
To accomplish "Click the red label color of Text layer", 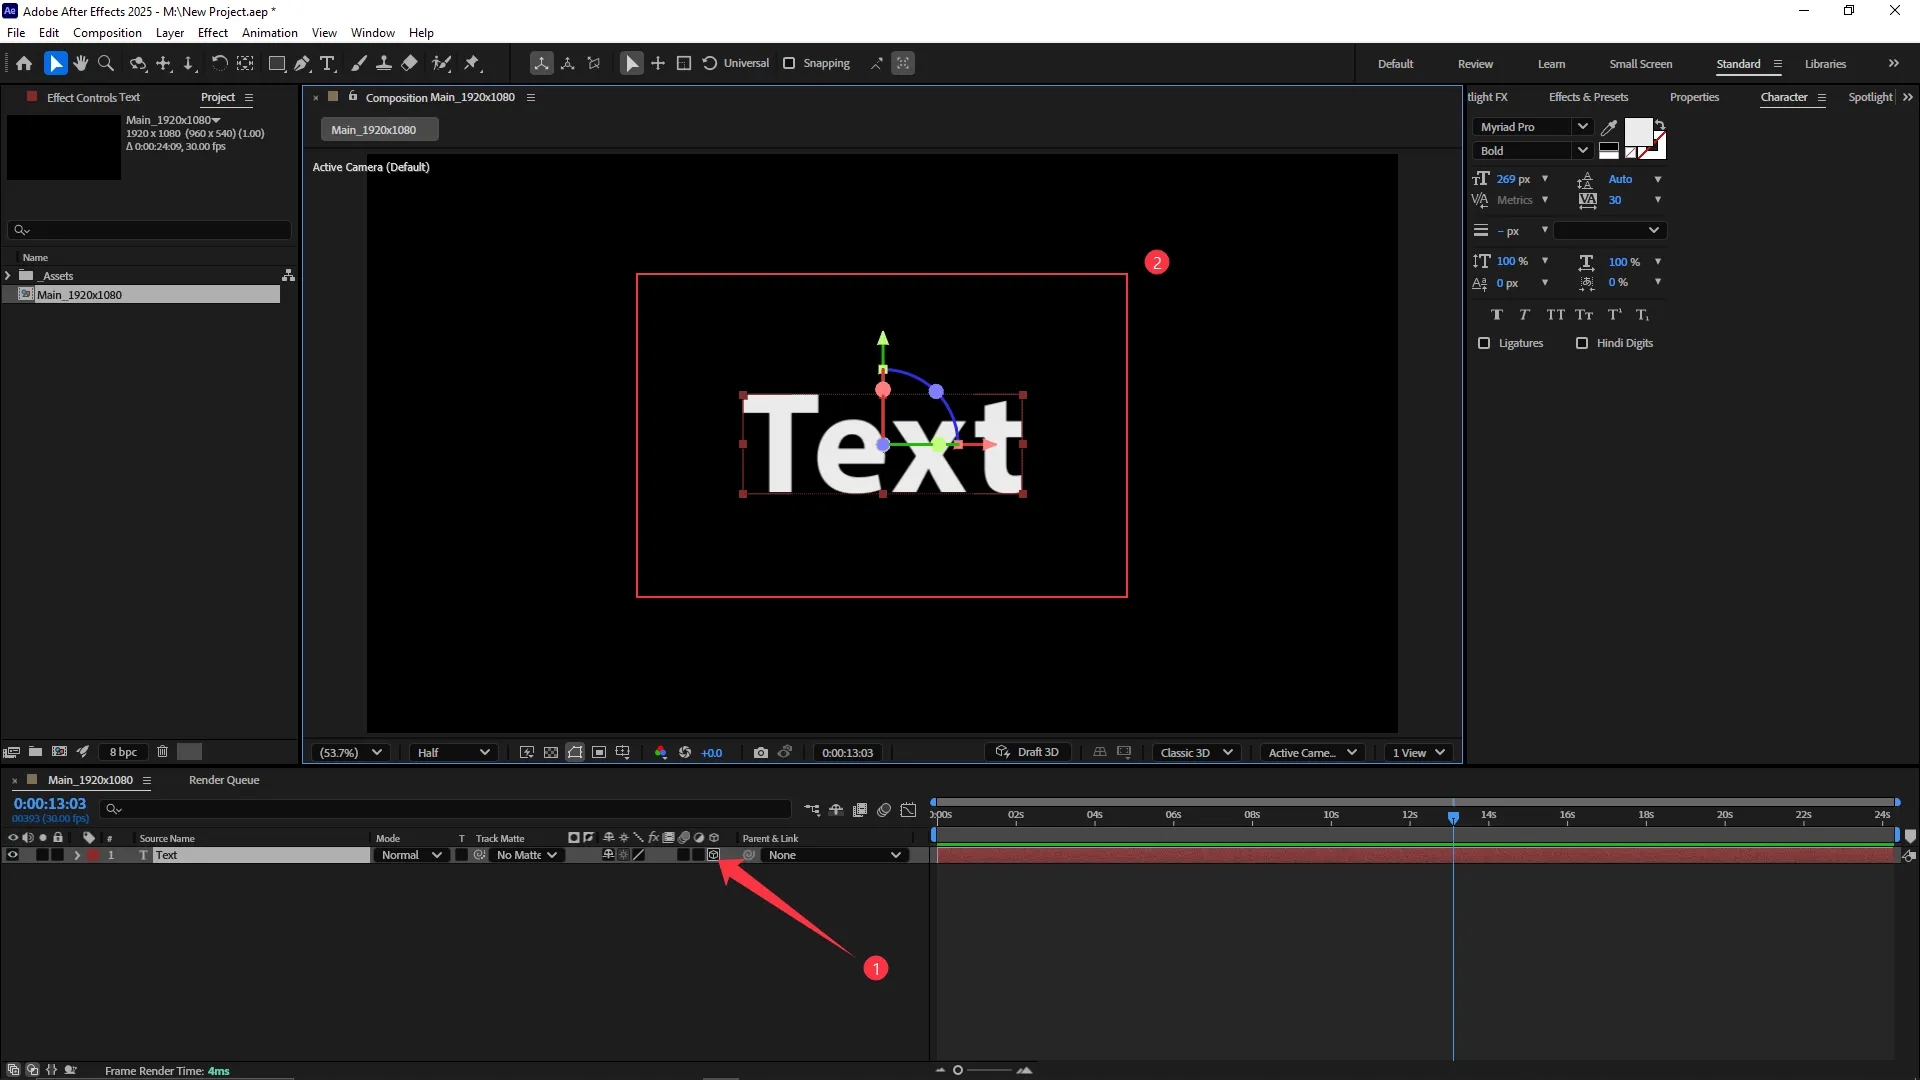I will pos(93,855).
